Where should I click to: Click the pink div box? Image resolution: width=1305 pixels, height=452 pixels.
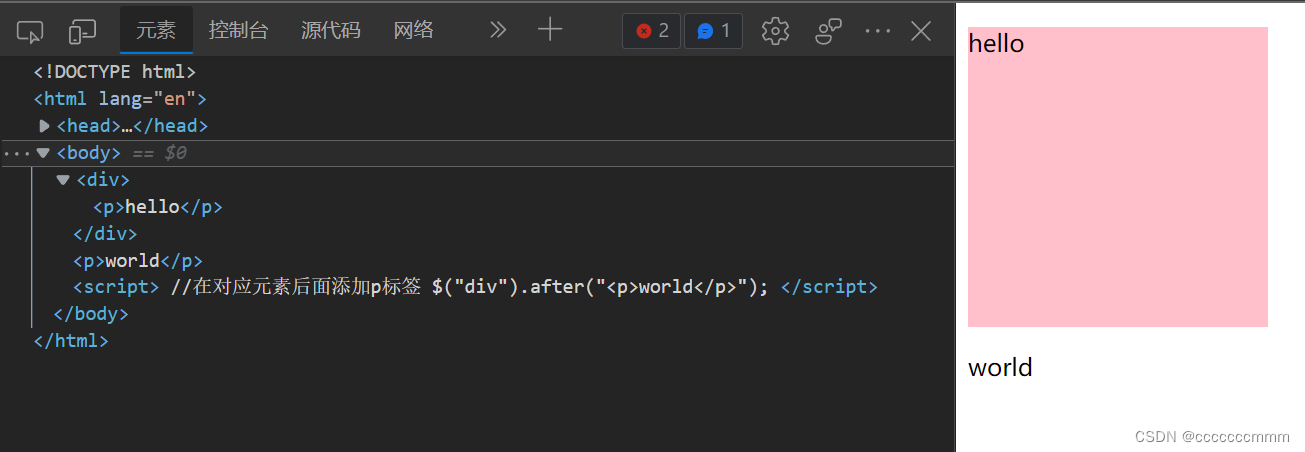tap(1118, 177)
